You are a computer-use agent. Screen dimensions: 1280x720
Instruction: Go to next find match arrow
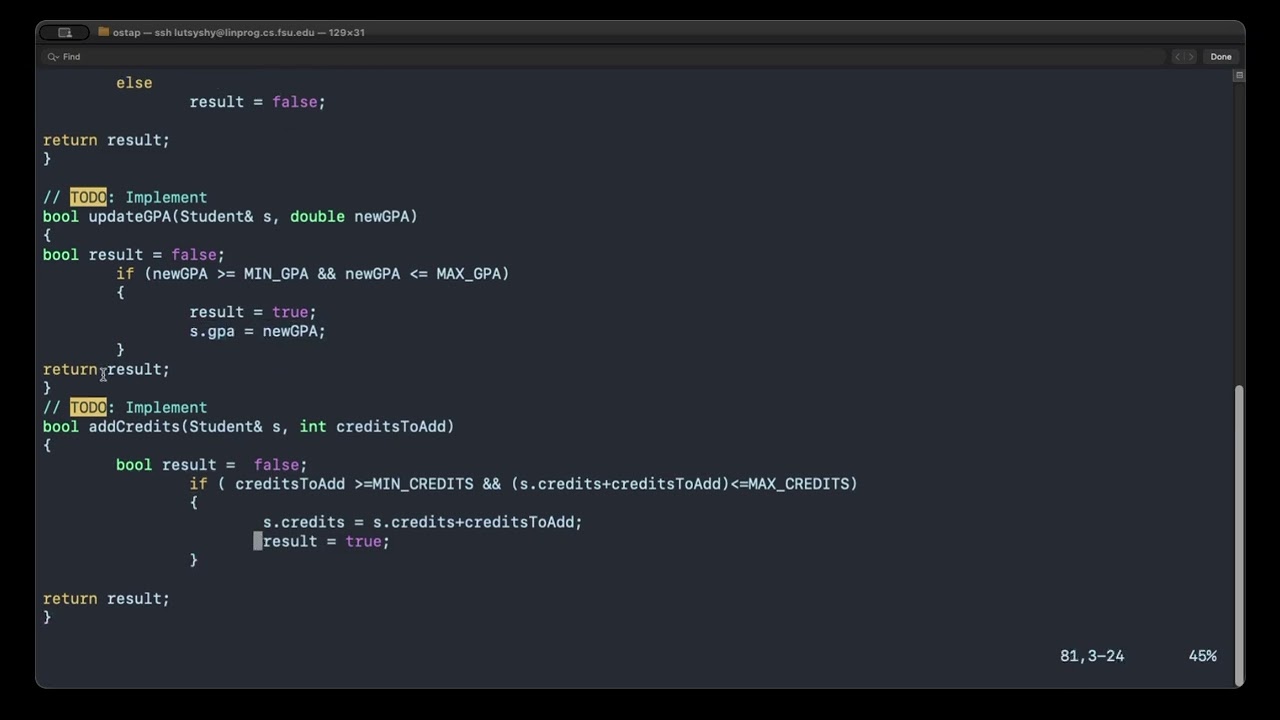click(x=1190, y=57)
